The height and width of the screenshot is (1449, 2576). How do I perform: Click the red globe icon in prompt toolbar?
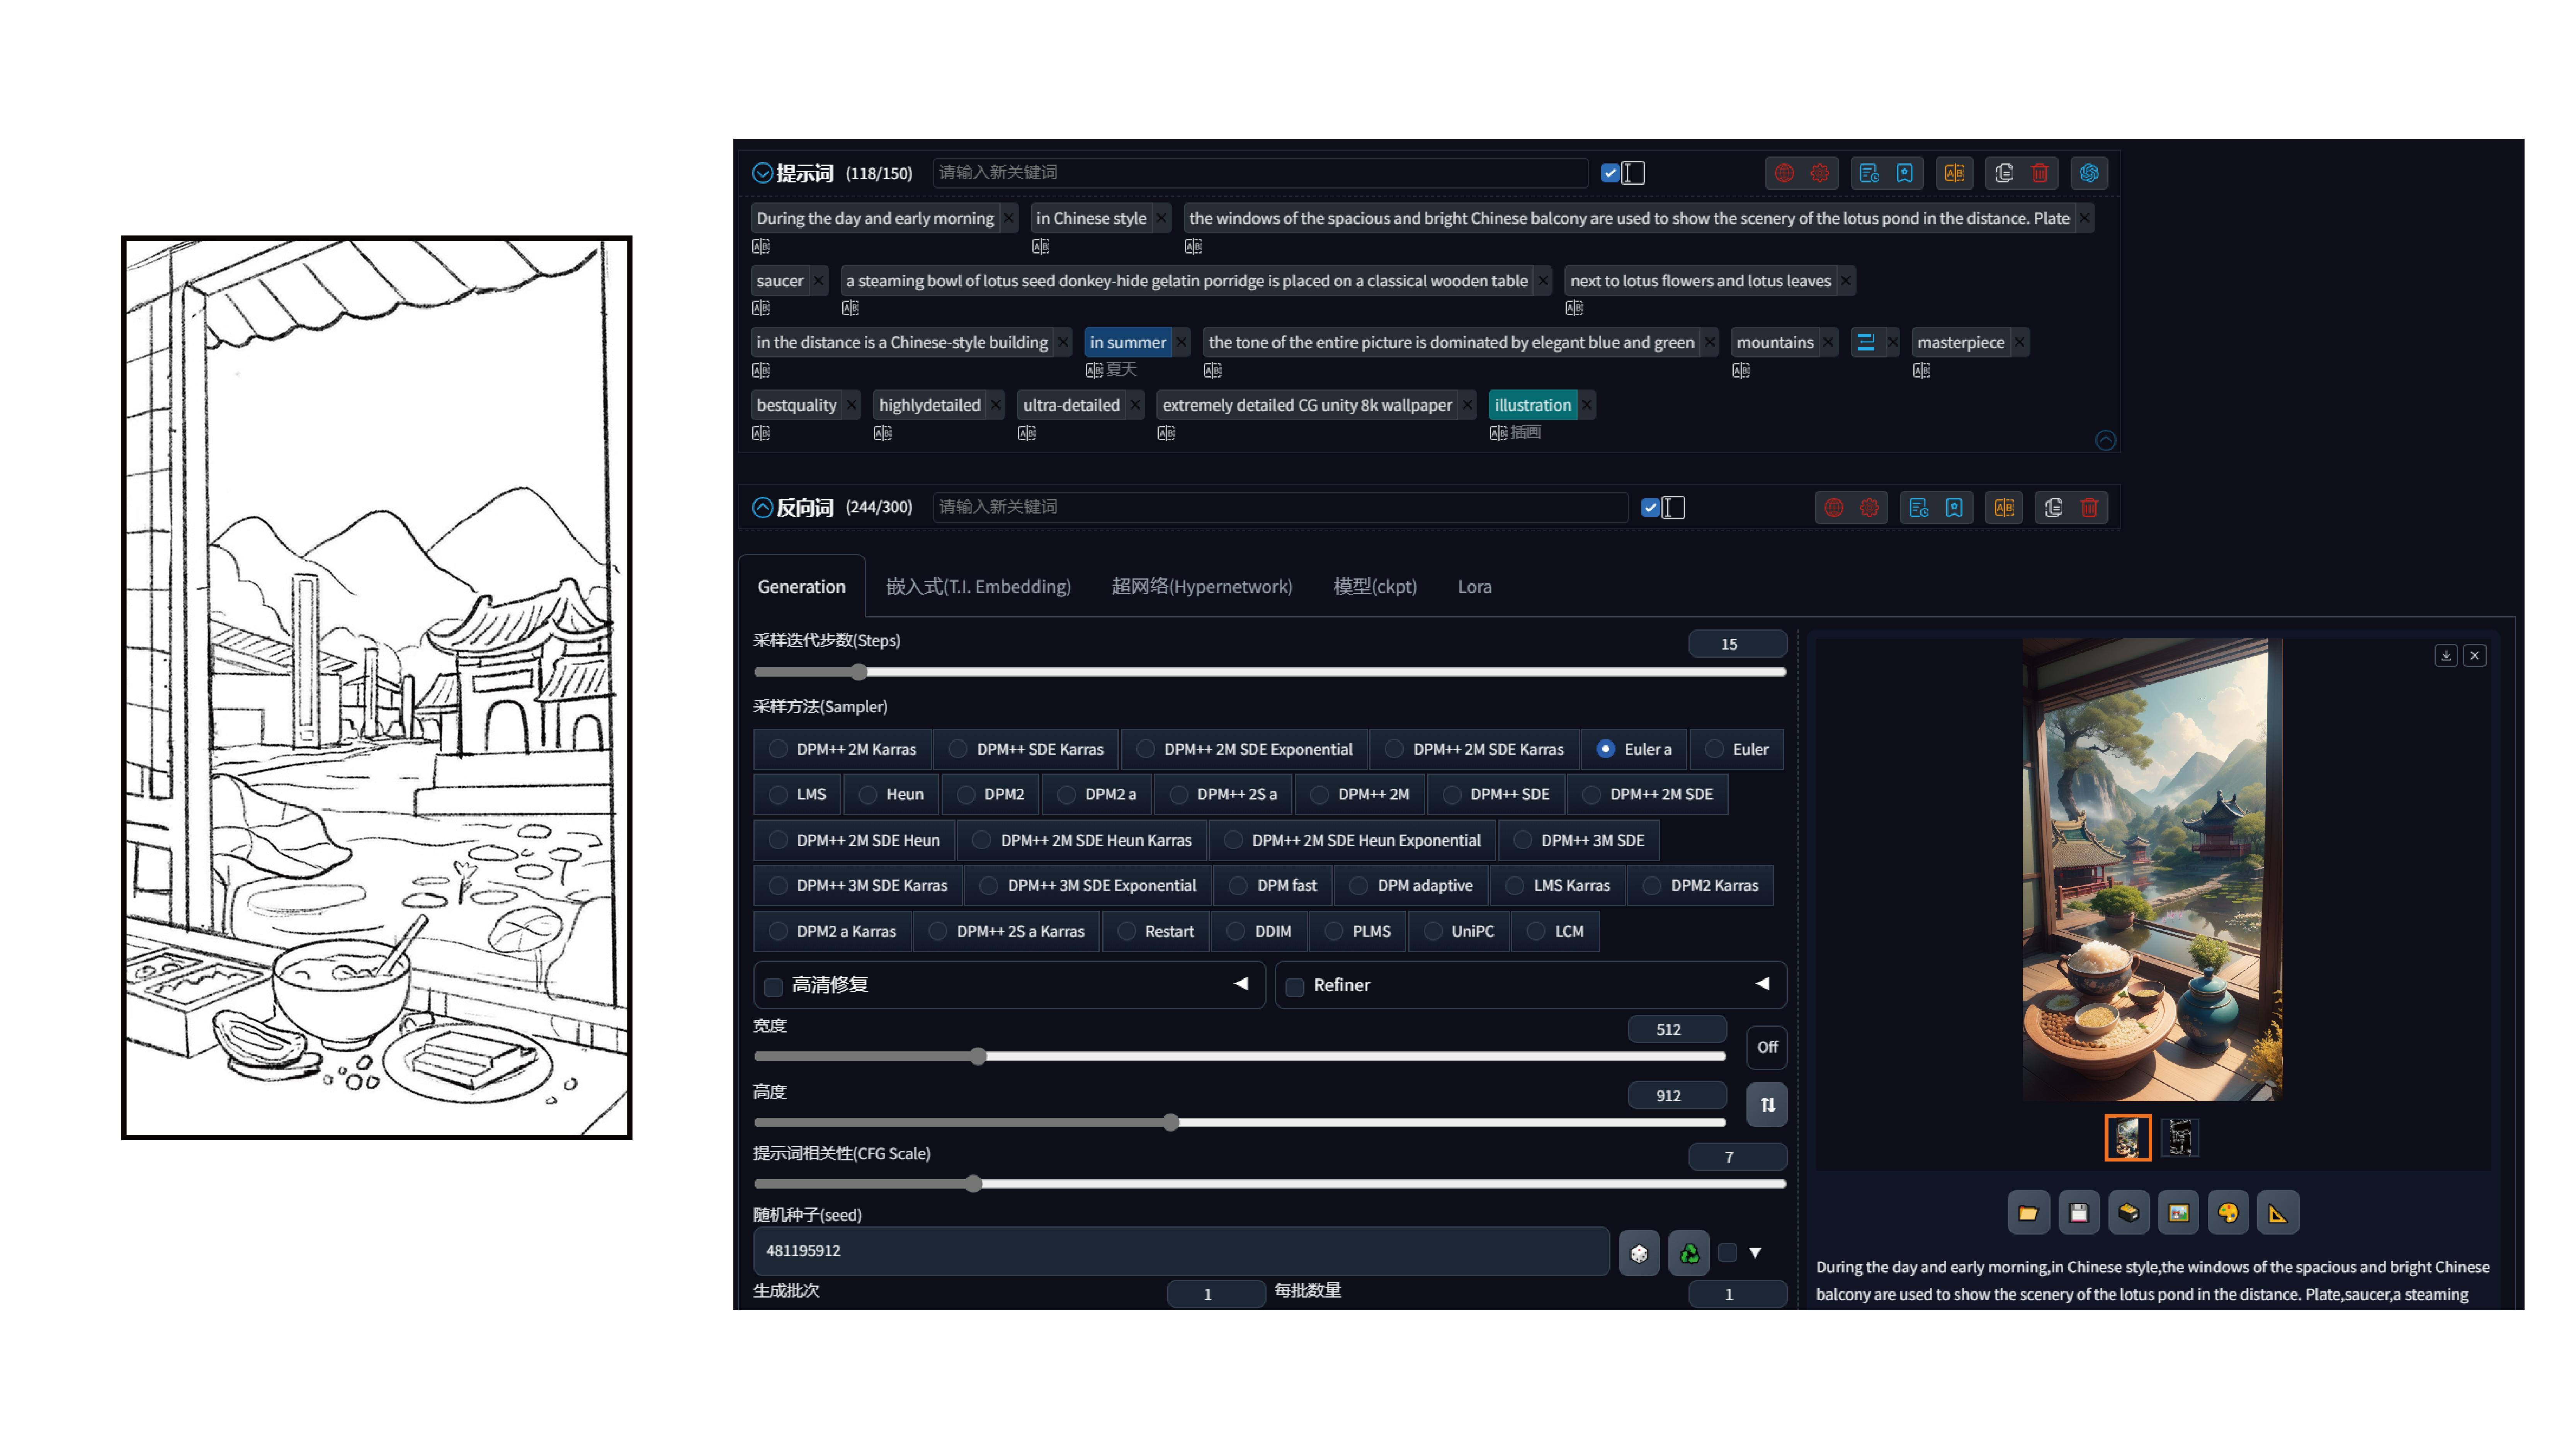[x=1784, y=173]
